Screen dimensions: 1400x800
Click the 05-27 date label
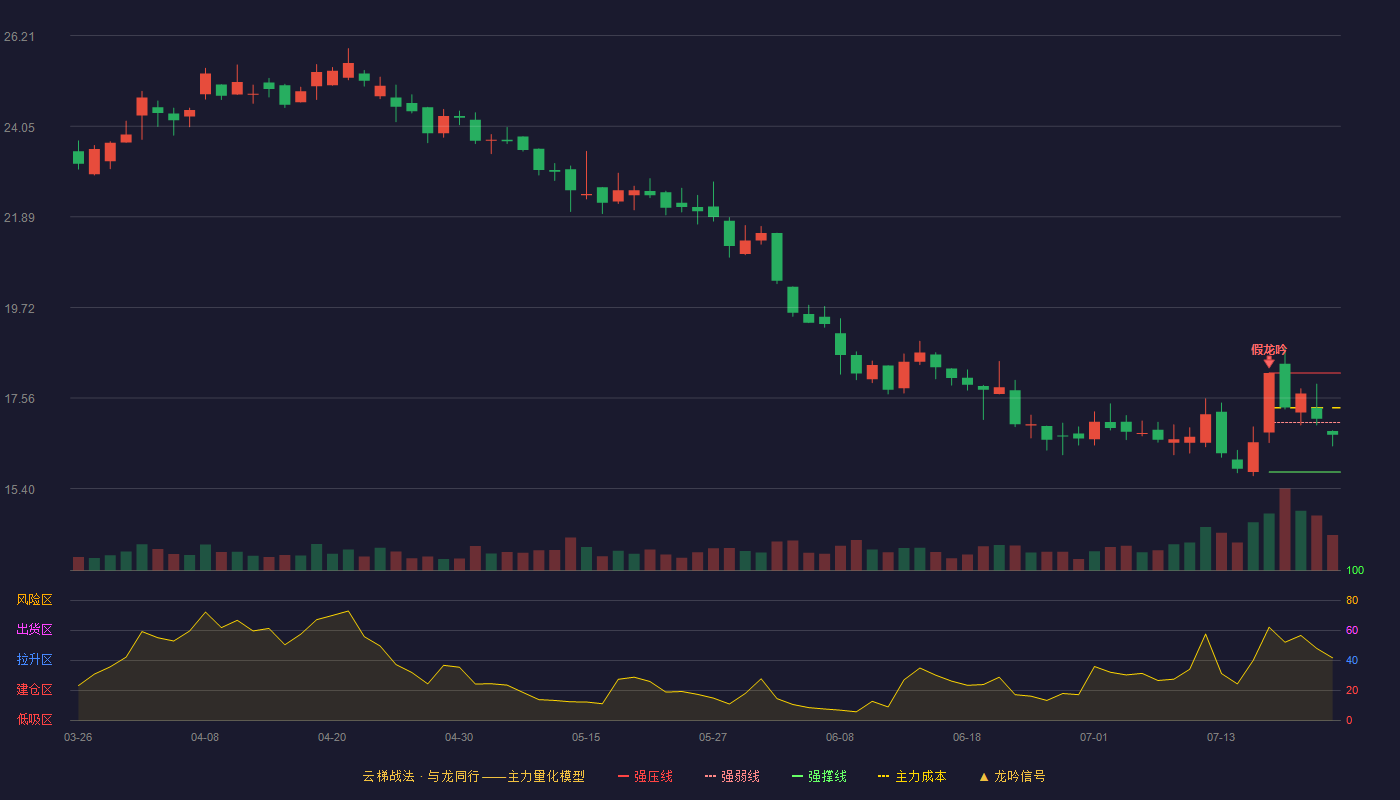click(x=713, y=737)
